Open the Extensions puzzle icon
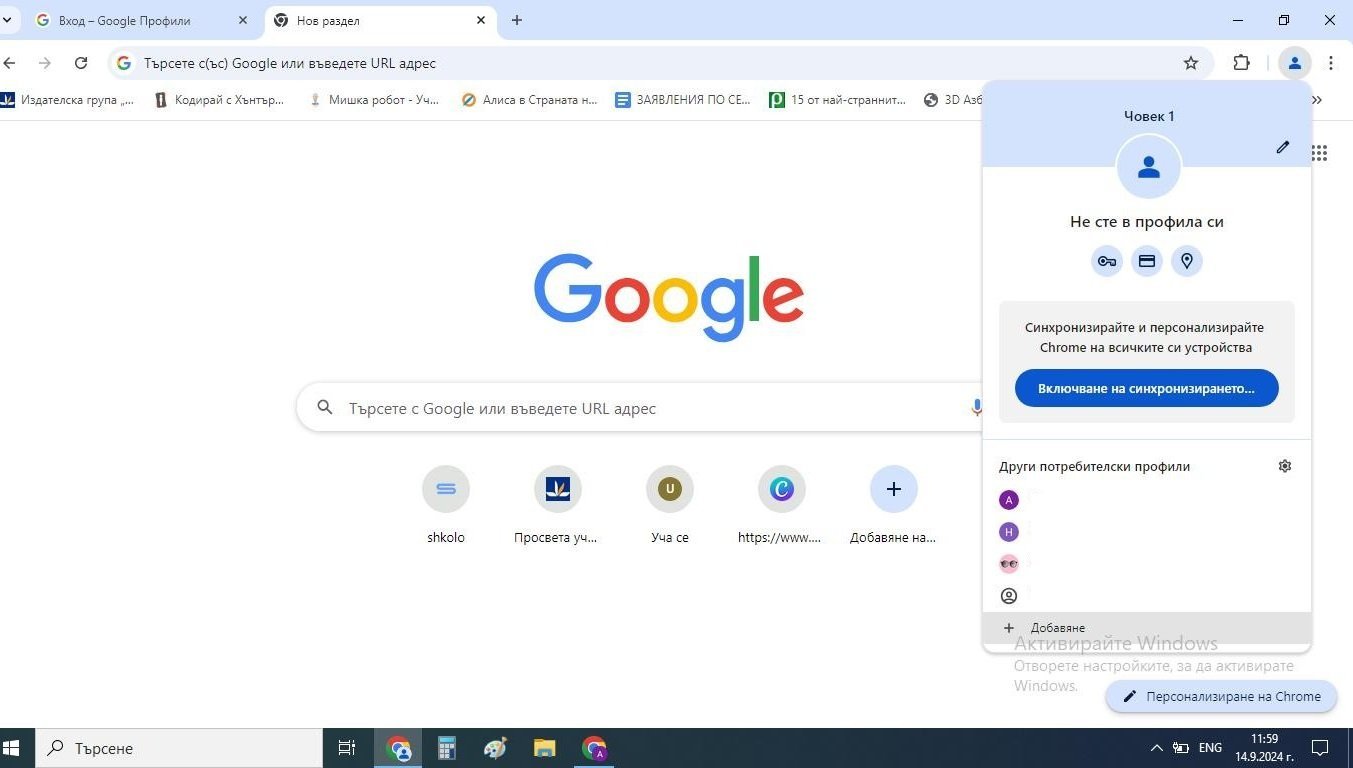This screenshot has height=768, width=1353. coord(1241,63)
